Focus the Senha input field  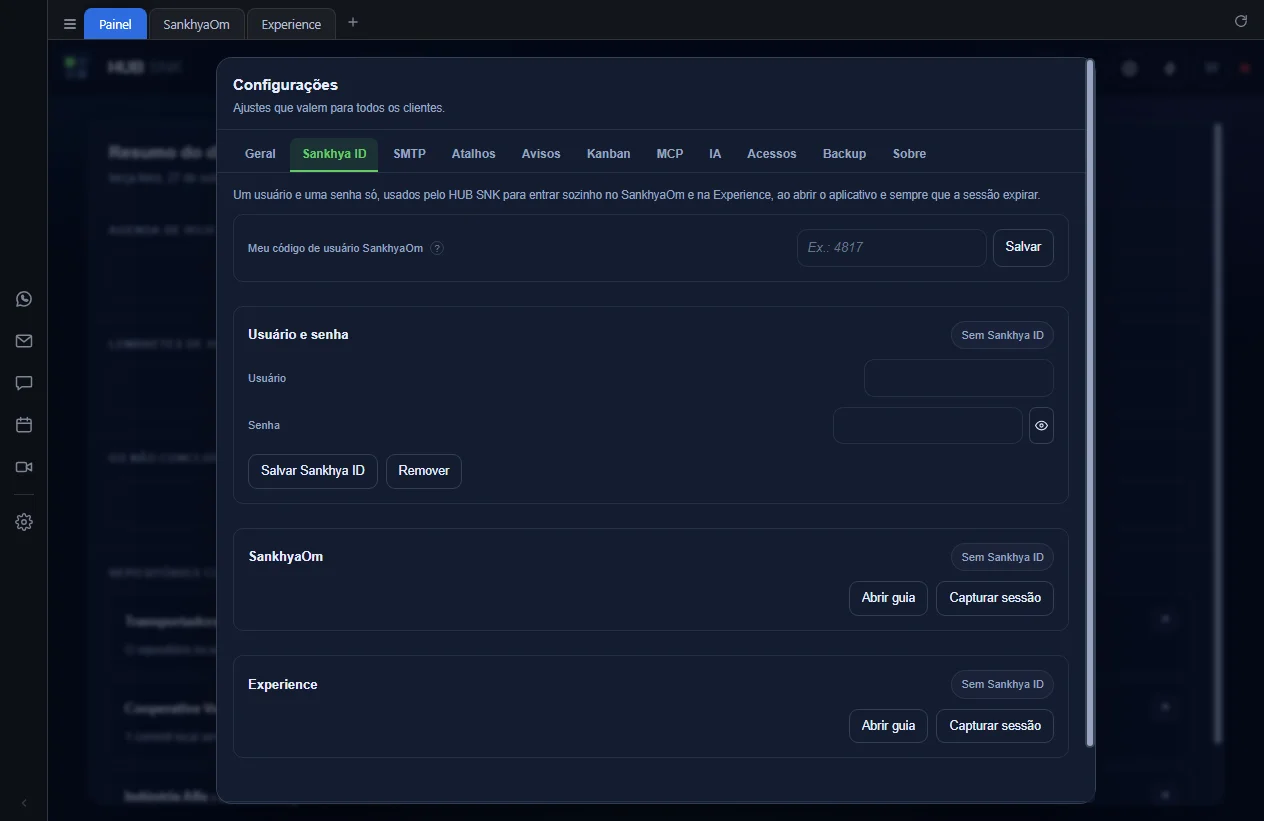[x=928, y=425]
